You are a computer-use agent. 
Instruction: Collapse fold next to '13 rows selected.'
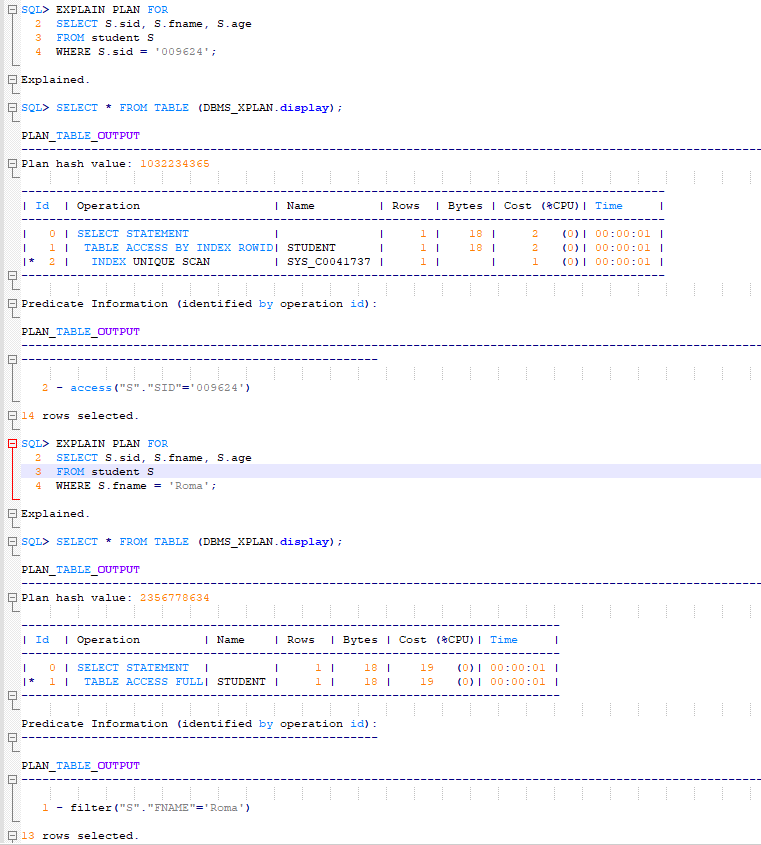[12, 836]
